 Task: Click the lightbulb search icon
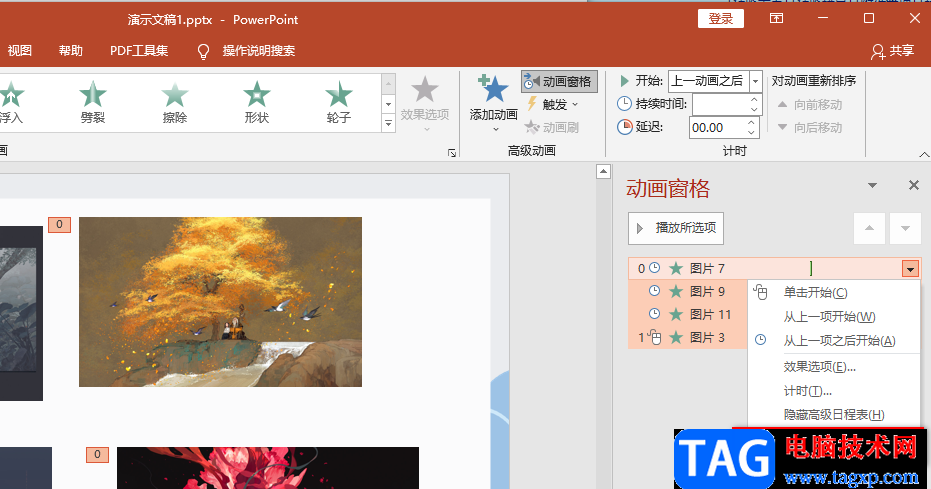click(203, 52)
